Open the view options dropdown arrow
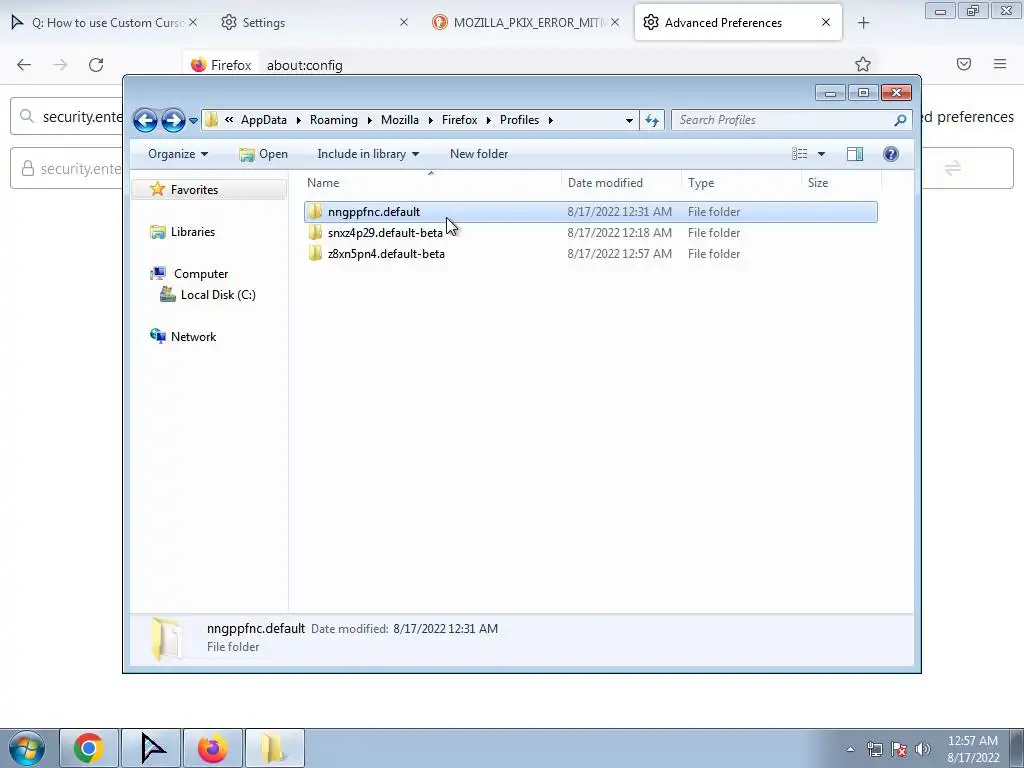The image size is (1024, 768). tap(821, 154)
